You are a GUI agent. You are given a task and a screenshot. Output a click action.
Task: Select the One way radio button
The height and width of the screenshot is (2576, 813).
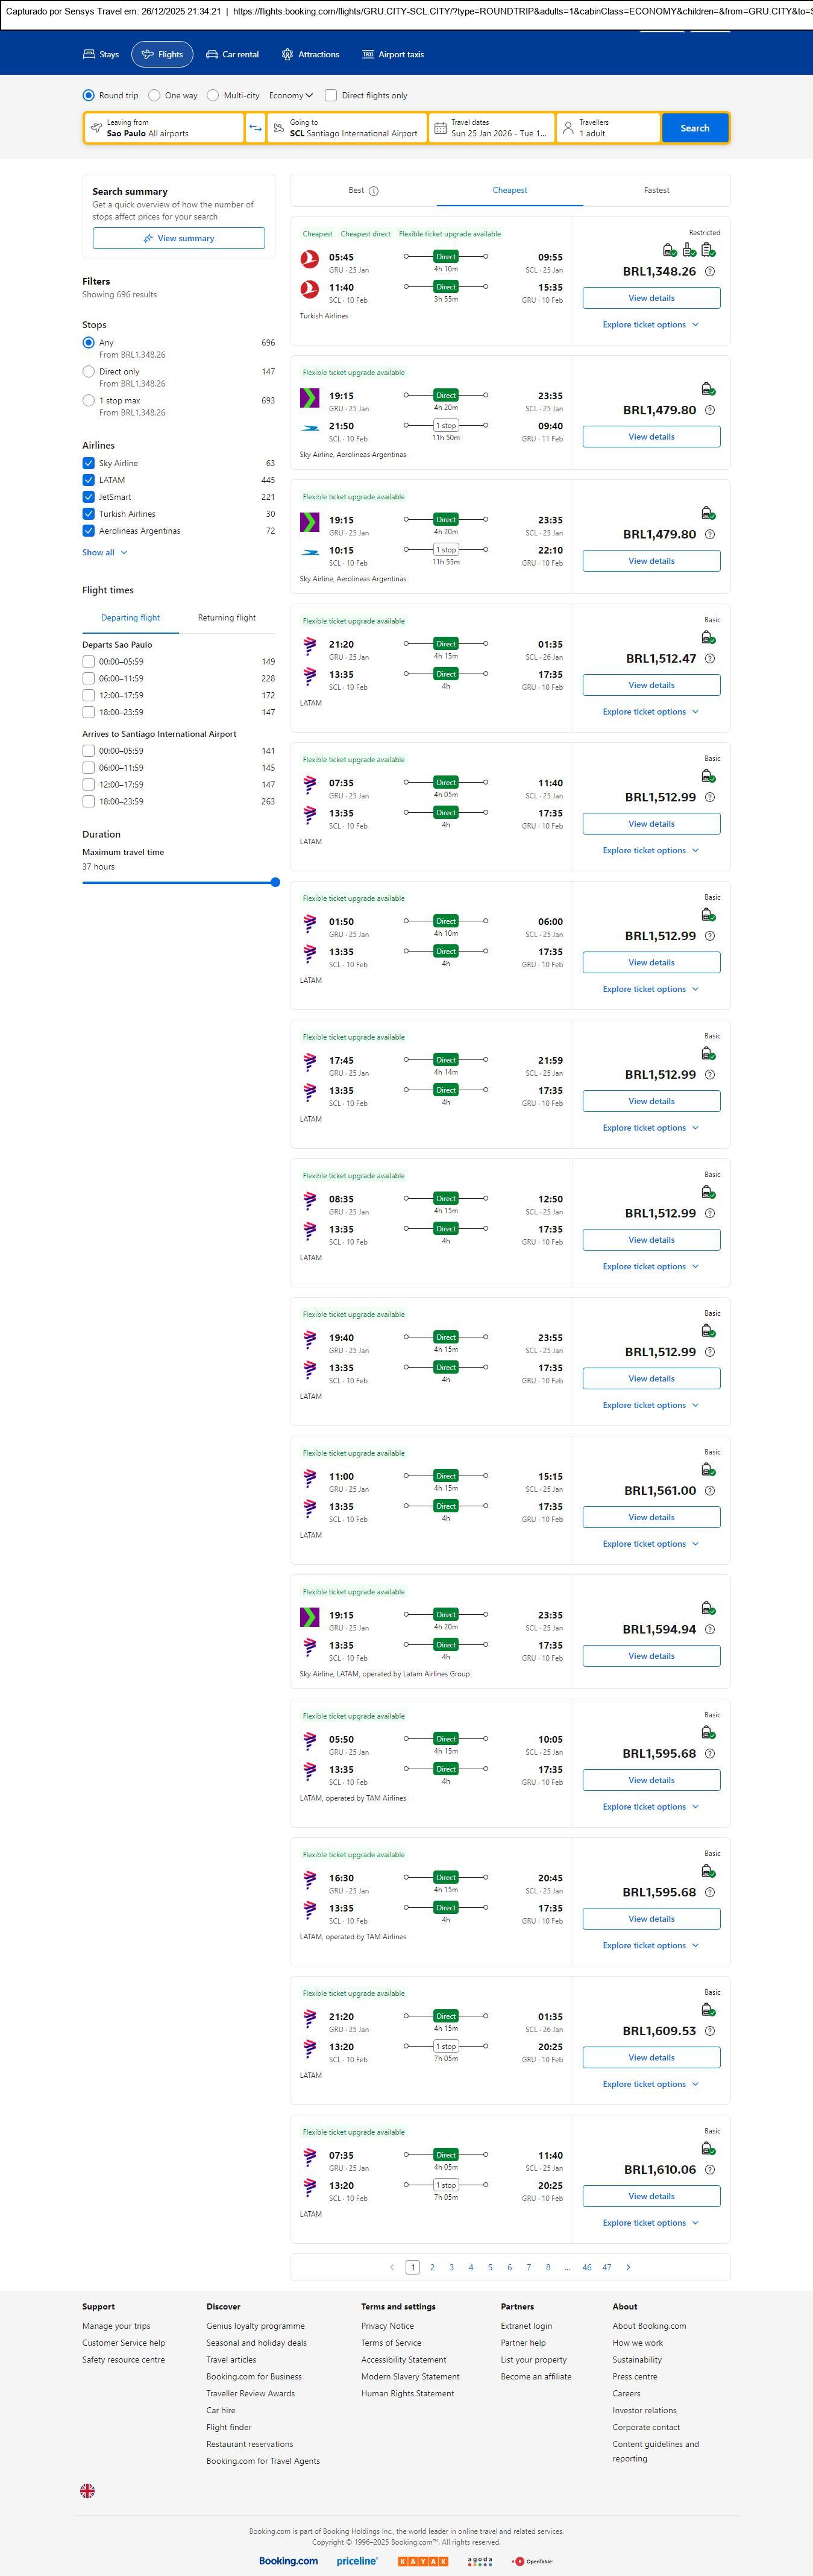[154, 96]
